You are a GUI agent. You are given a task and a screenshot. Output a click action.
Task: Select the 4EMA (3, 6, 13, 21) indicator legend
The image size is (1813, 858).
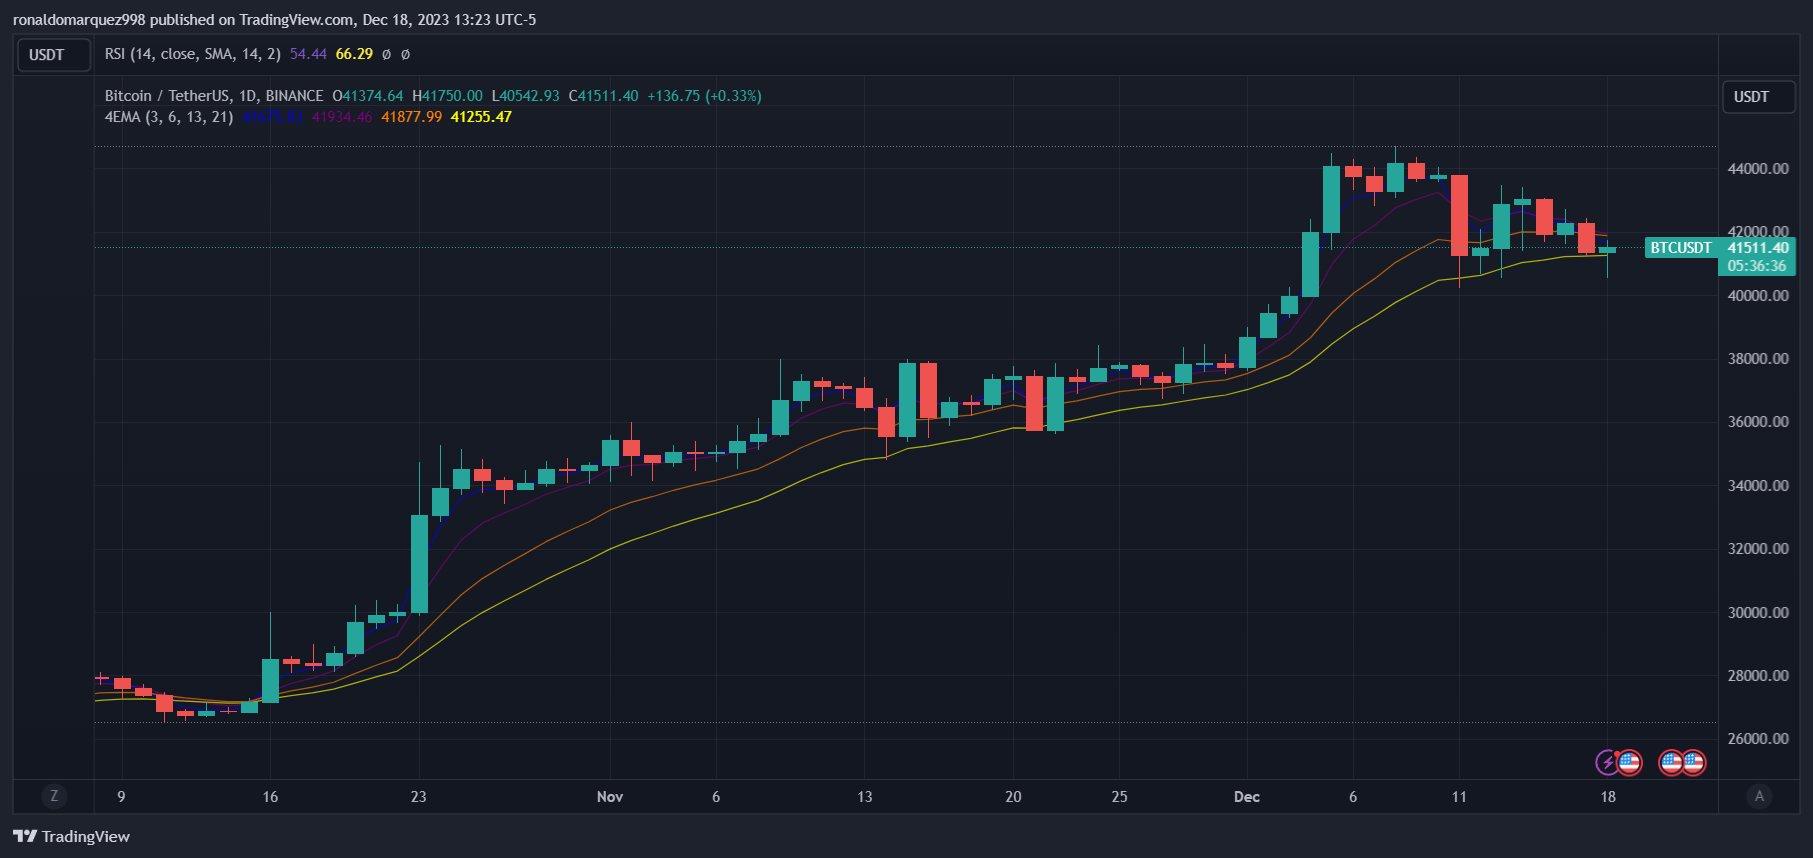click(168, 117)
